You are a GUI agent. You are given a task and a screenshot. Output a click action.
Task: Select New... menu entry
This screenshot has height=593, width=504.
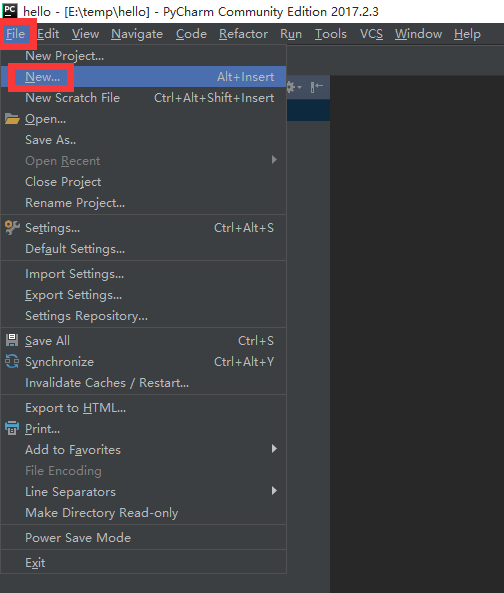coord(143,77)
